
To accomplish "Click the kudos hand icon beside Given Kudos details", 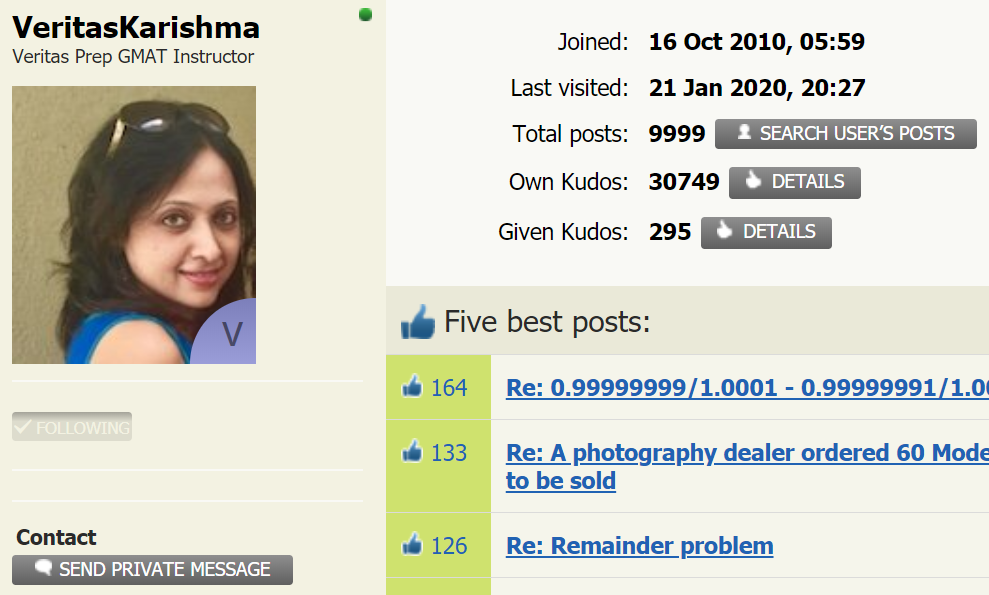I will click(x=724, y=230).
